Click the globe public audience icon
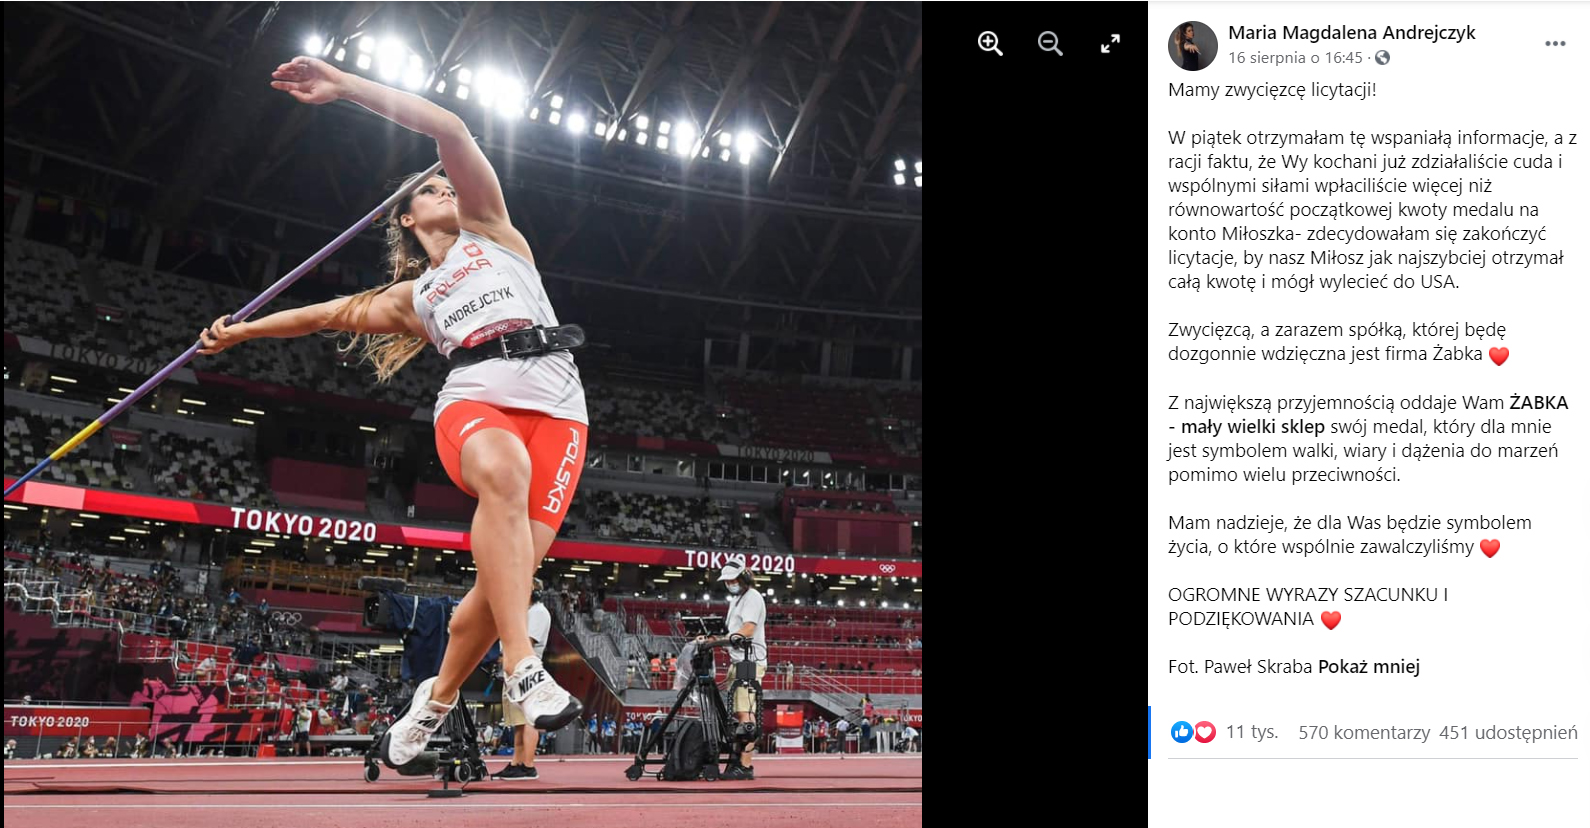Viewport: 1590px width, 828px height. (1383, 58)
